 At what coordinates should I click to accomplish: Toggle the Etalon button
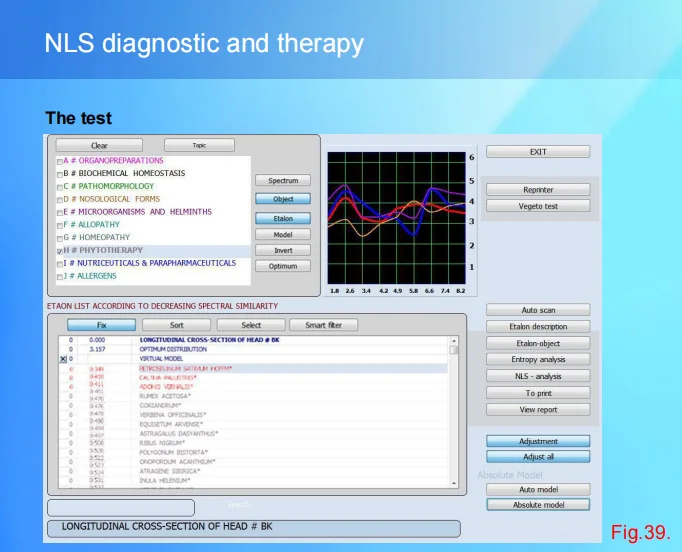[x=283, y=218]
